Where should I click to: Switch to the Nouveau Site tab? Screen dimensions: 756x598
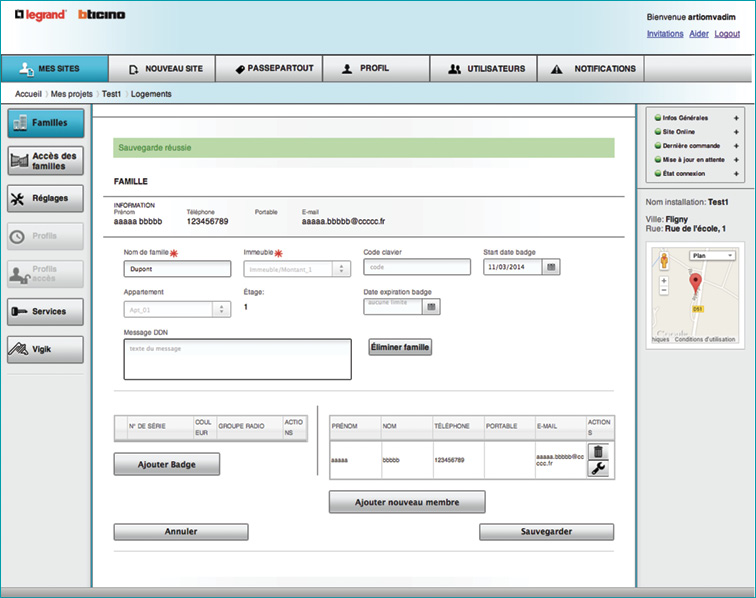(166, 69)
